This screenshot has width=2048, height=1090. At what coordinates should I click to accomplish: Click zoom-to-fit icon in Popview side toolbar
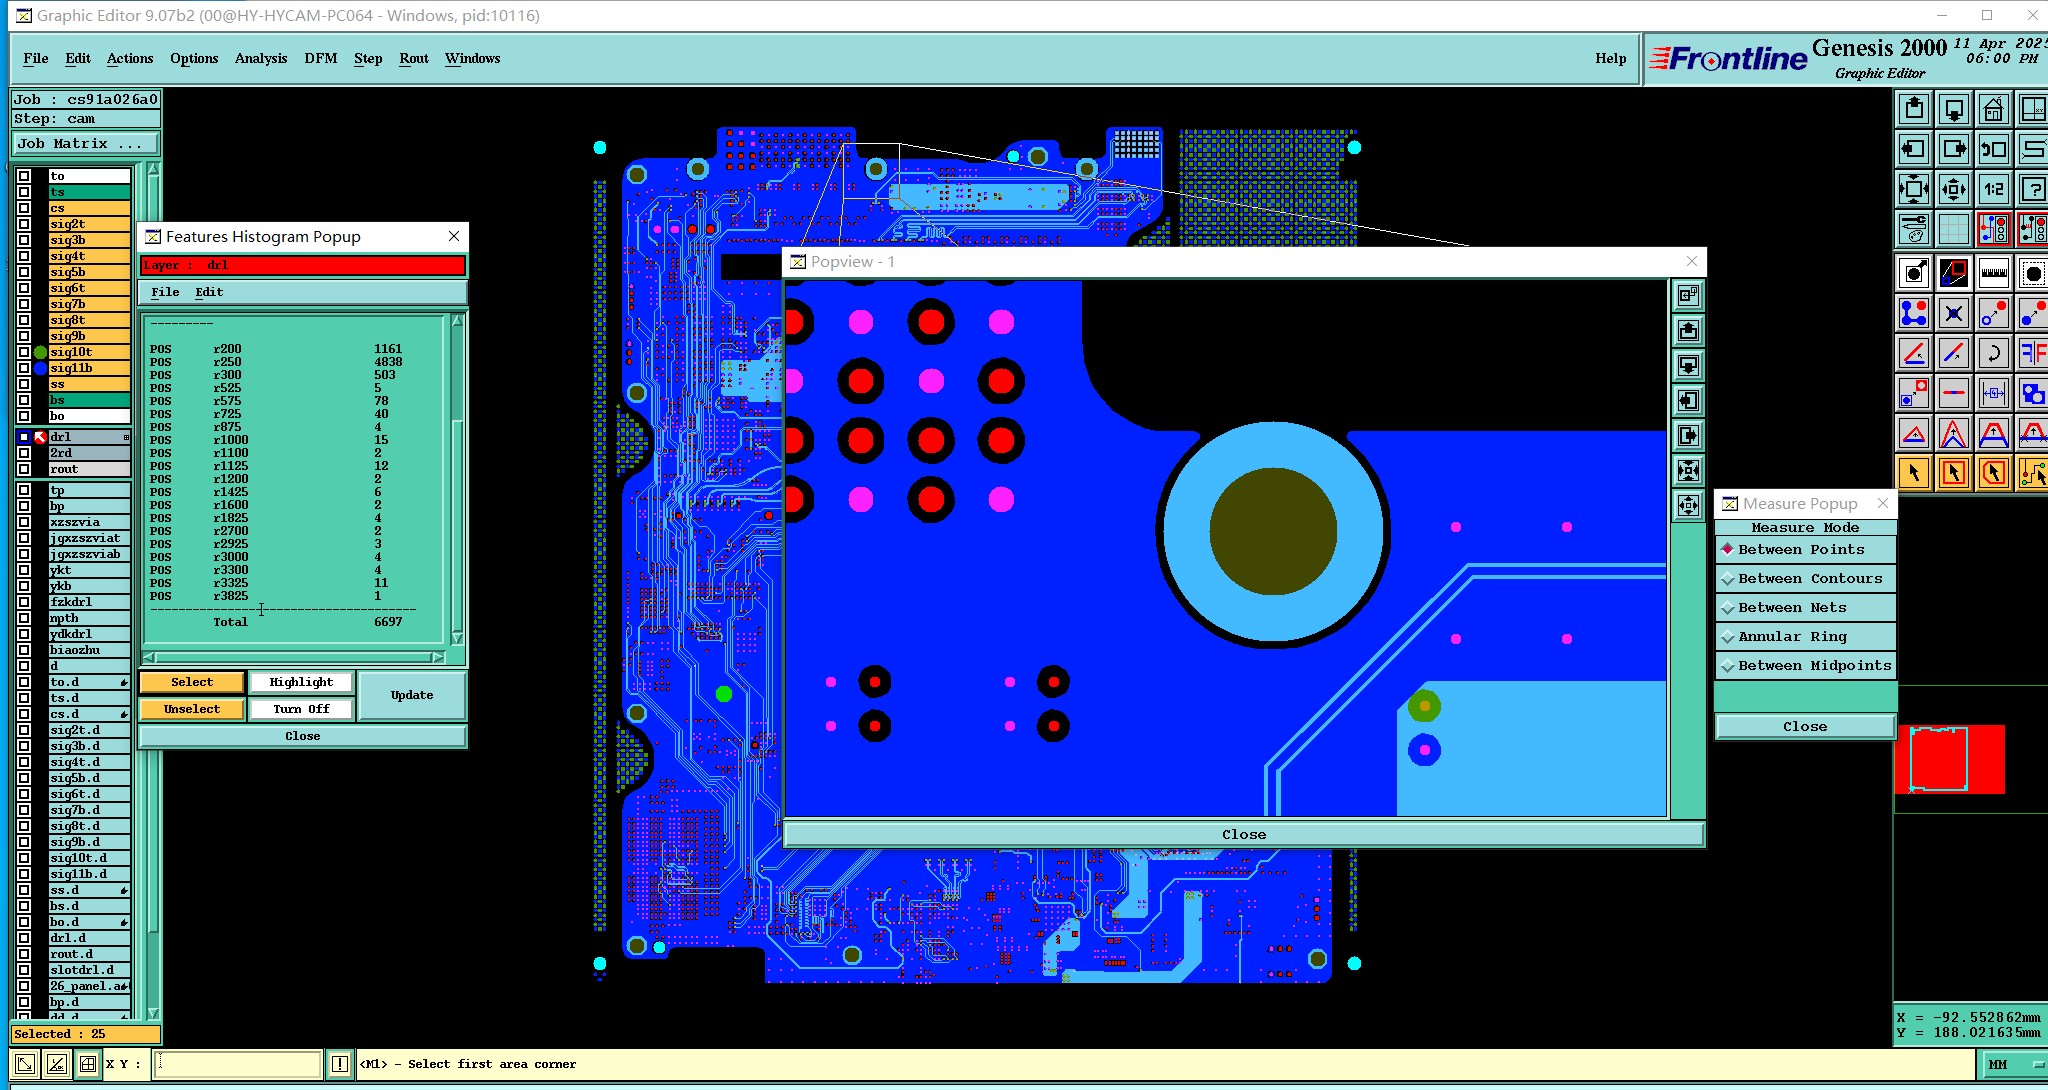(1688, 471)
